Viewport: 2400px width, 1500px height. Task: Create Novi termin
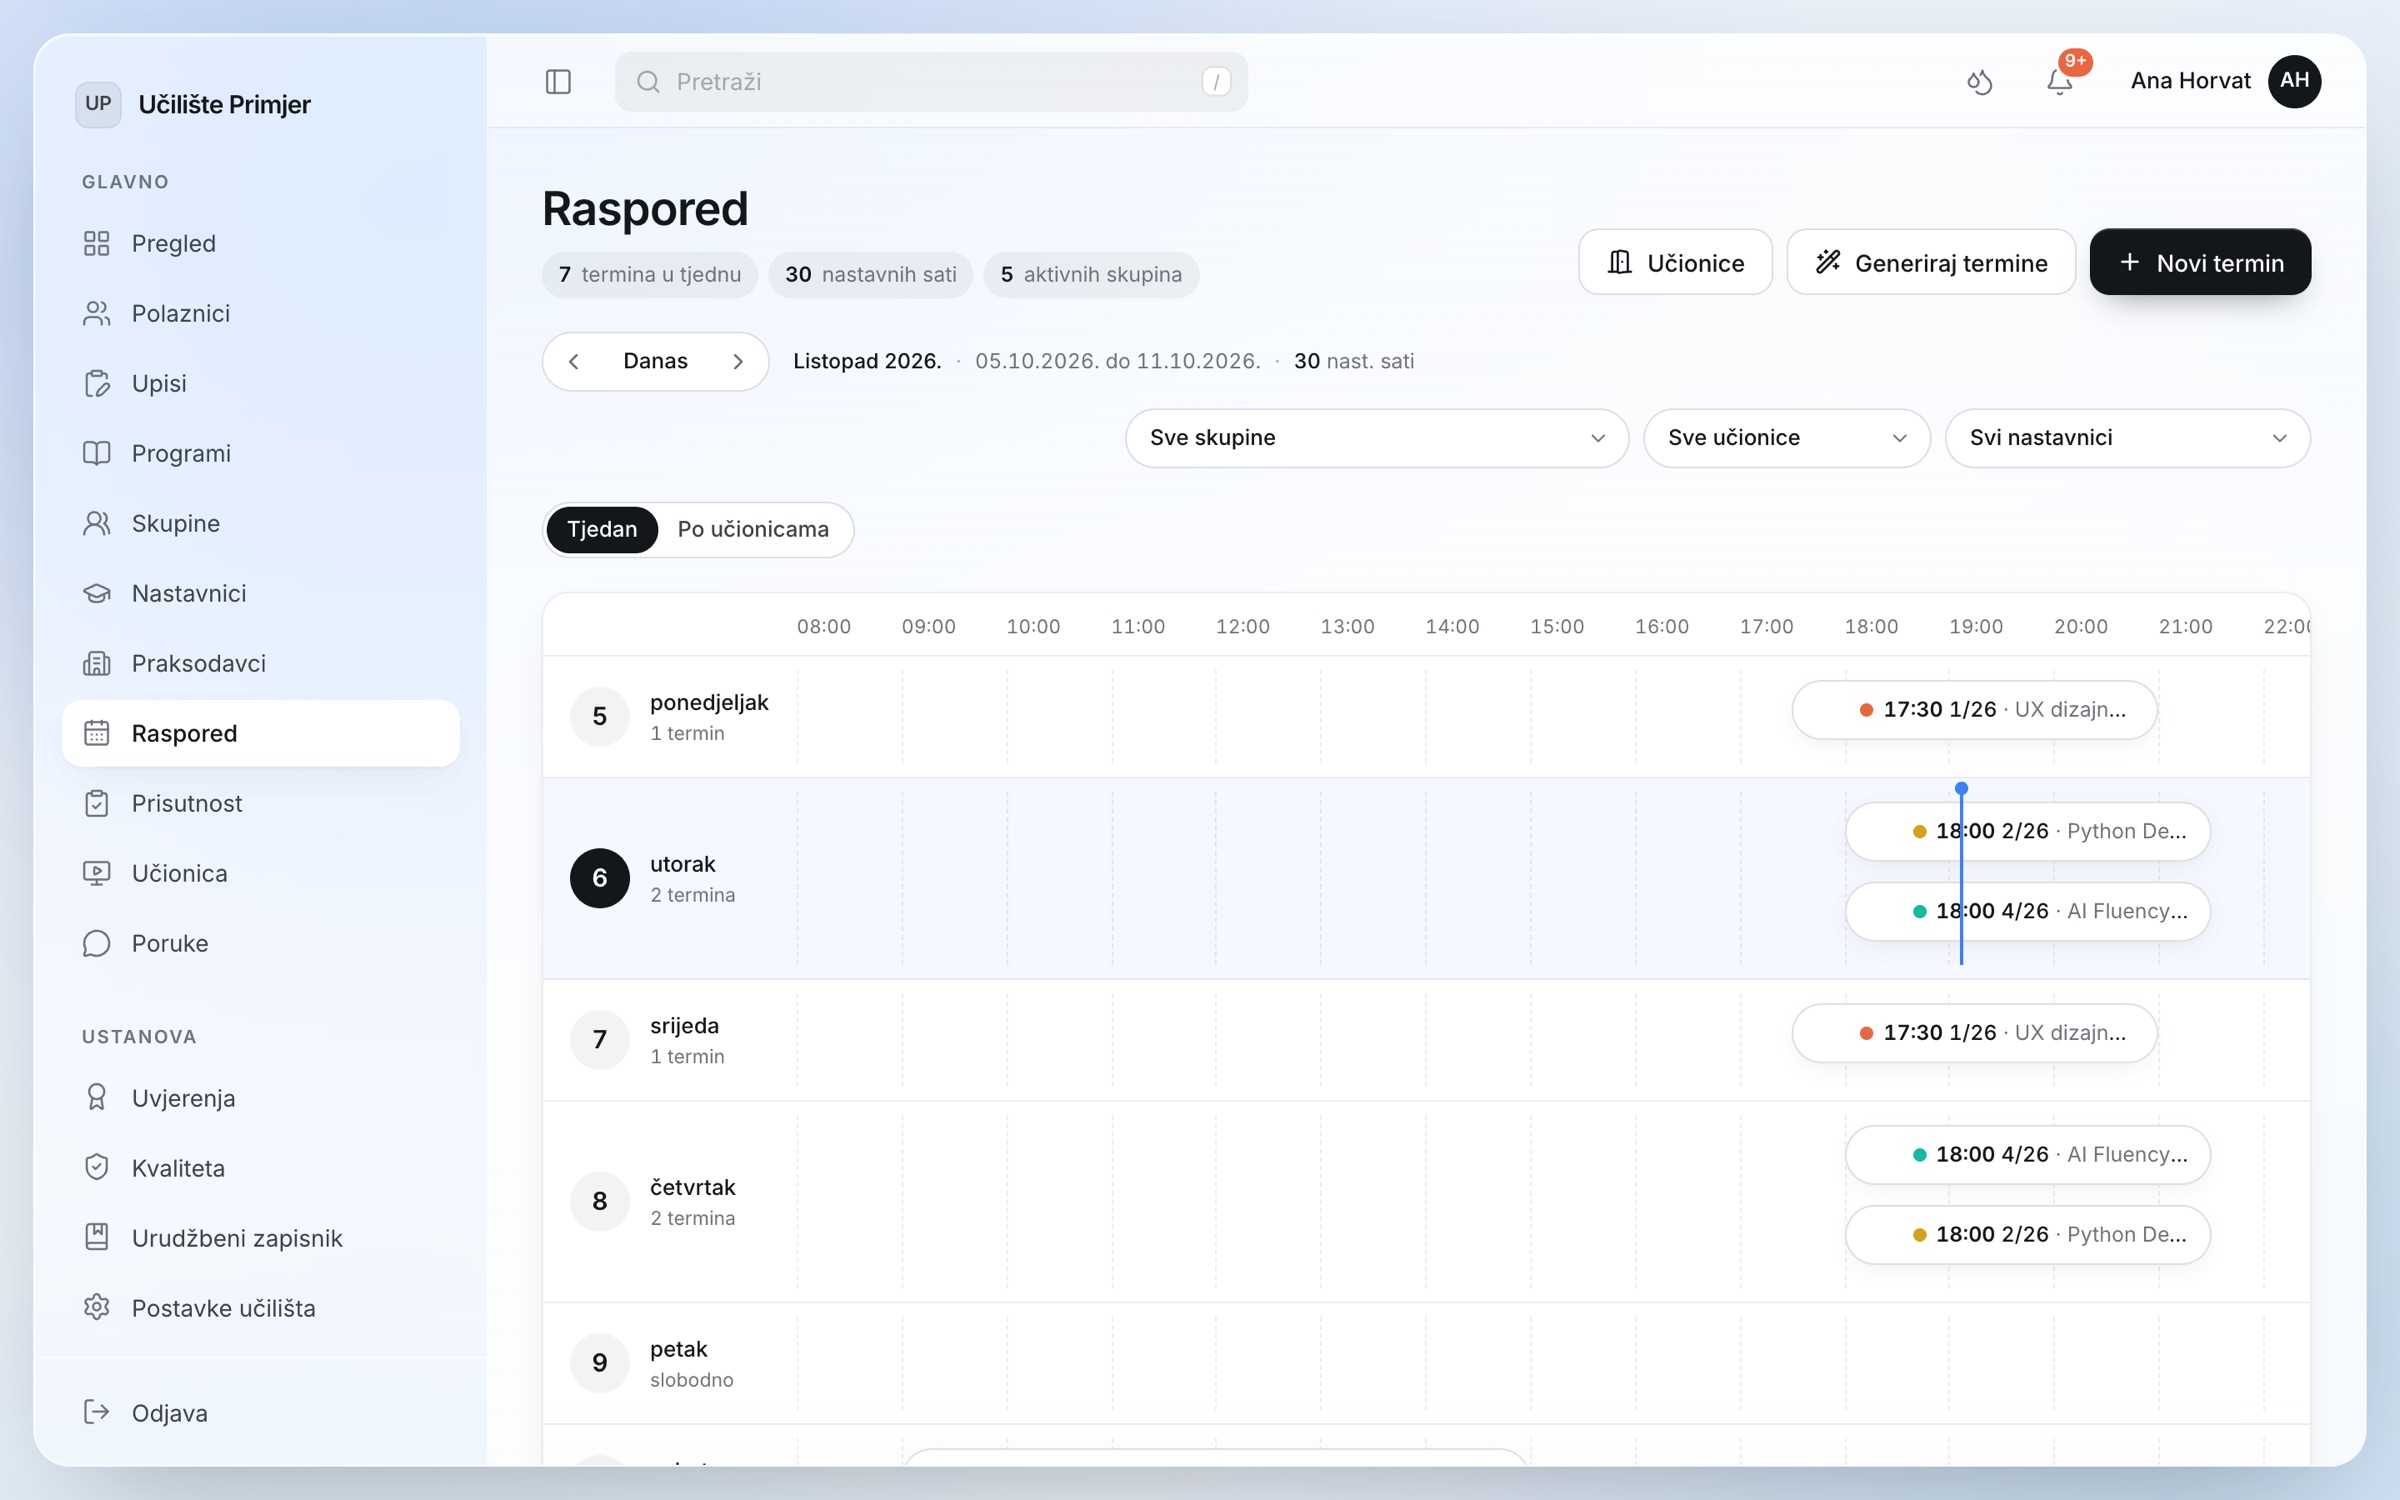[x=2200, y=262]
